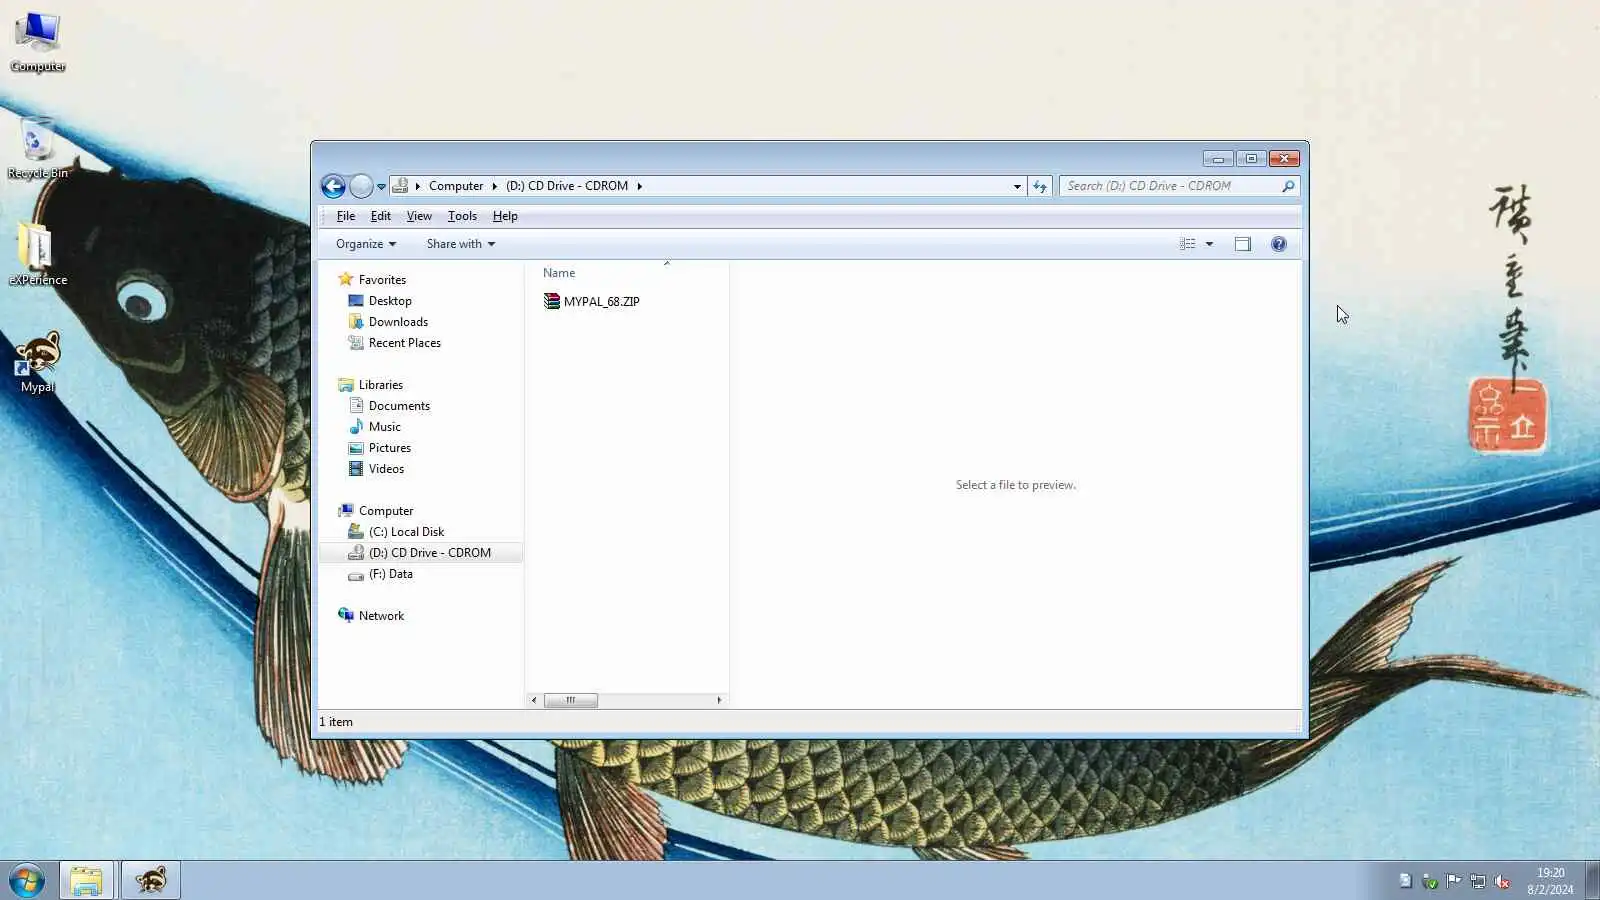Click the Change your view icon

[x=1187, y=244]
